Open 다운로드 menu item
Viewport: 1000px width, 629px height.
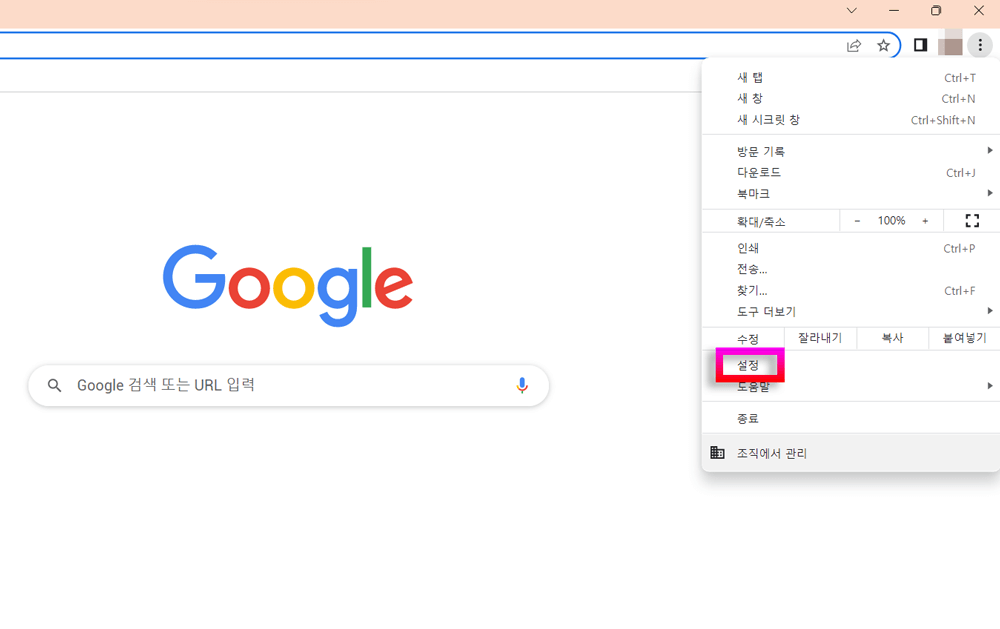(x=851, y=172)
